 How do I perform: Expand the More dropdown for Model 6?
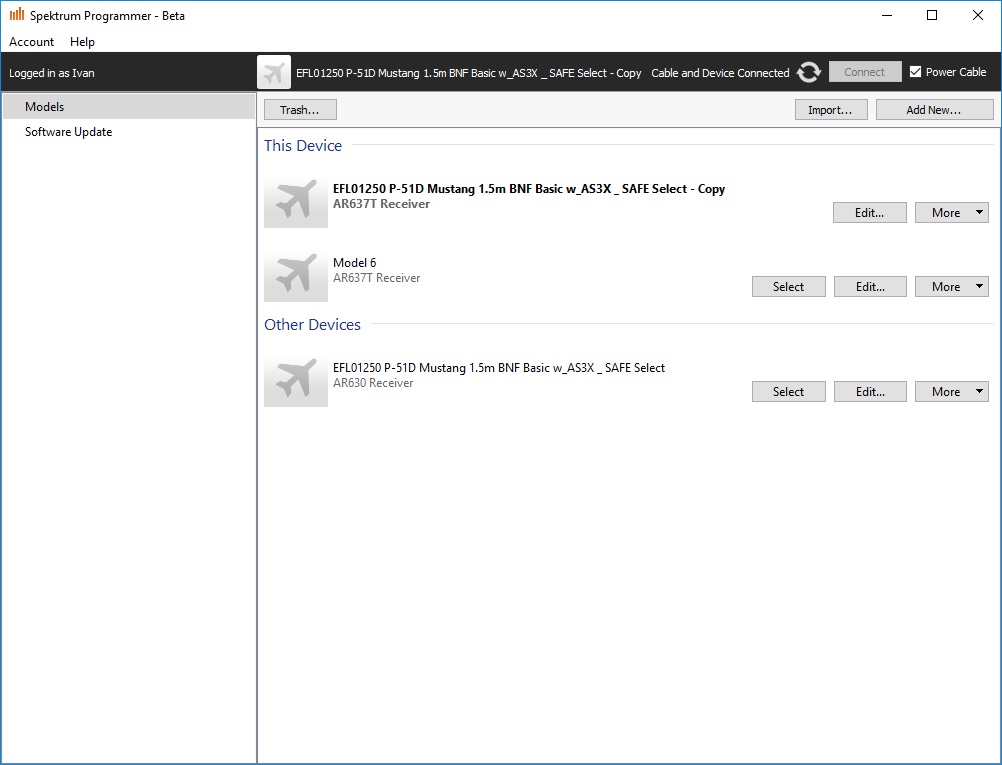951,287
